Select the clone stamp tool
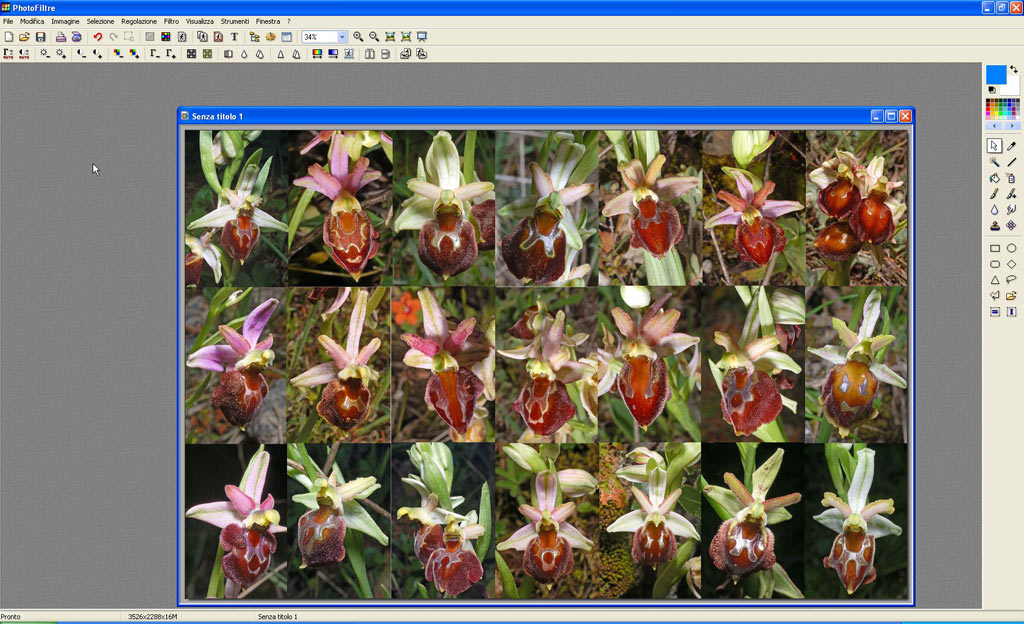 (x=994, y=226)
